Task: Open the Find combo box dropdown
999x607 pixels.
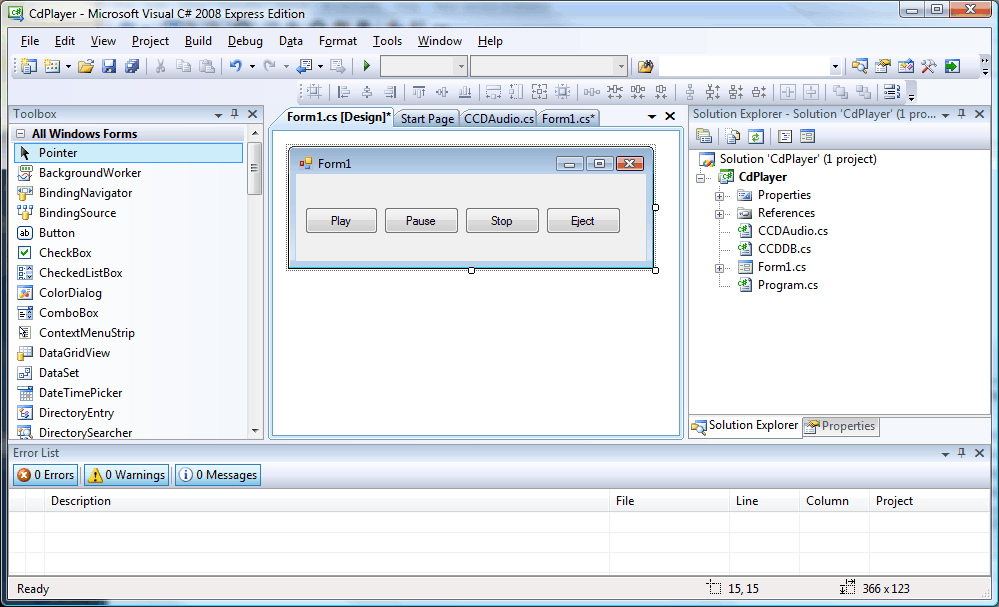Action: (x=835, y=66)
